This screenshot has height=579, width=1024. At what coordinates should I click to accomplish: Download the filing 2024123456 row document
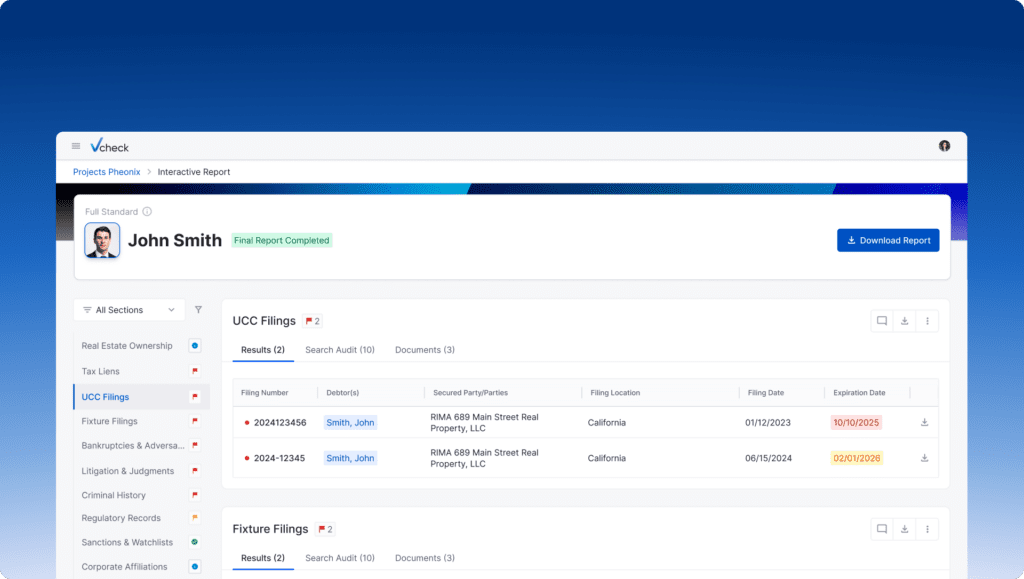point(924,423)
